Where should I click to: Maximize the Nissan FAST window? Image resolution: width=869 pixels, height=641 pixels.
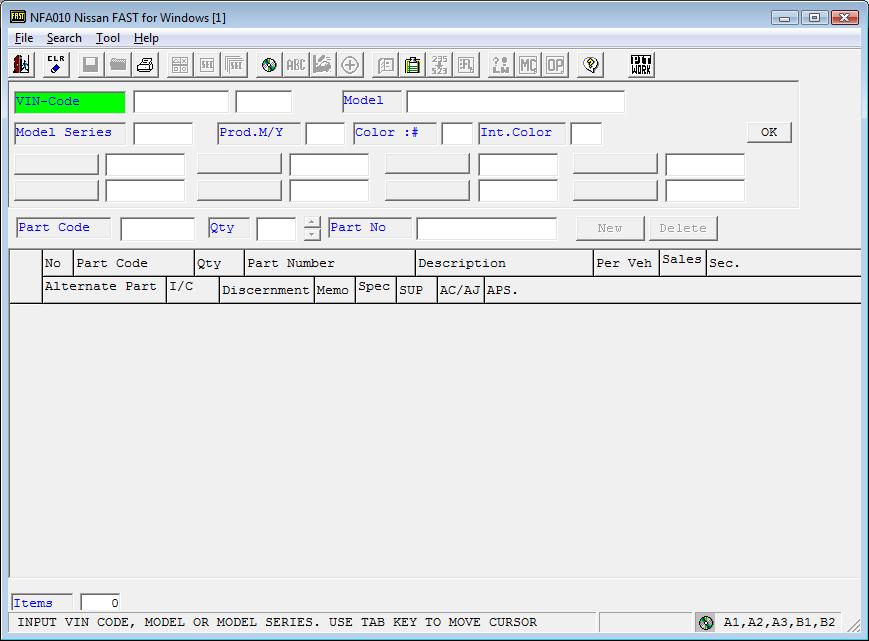coord(815,18)
